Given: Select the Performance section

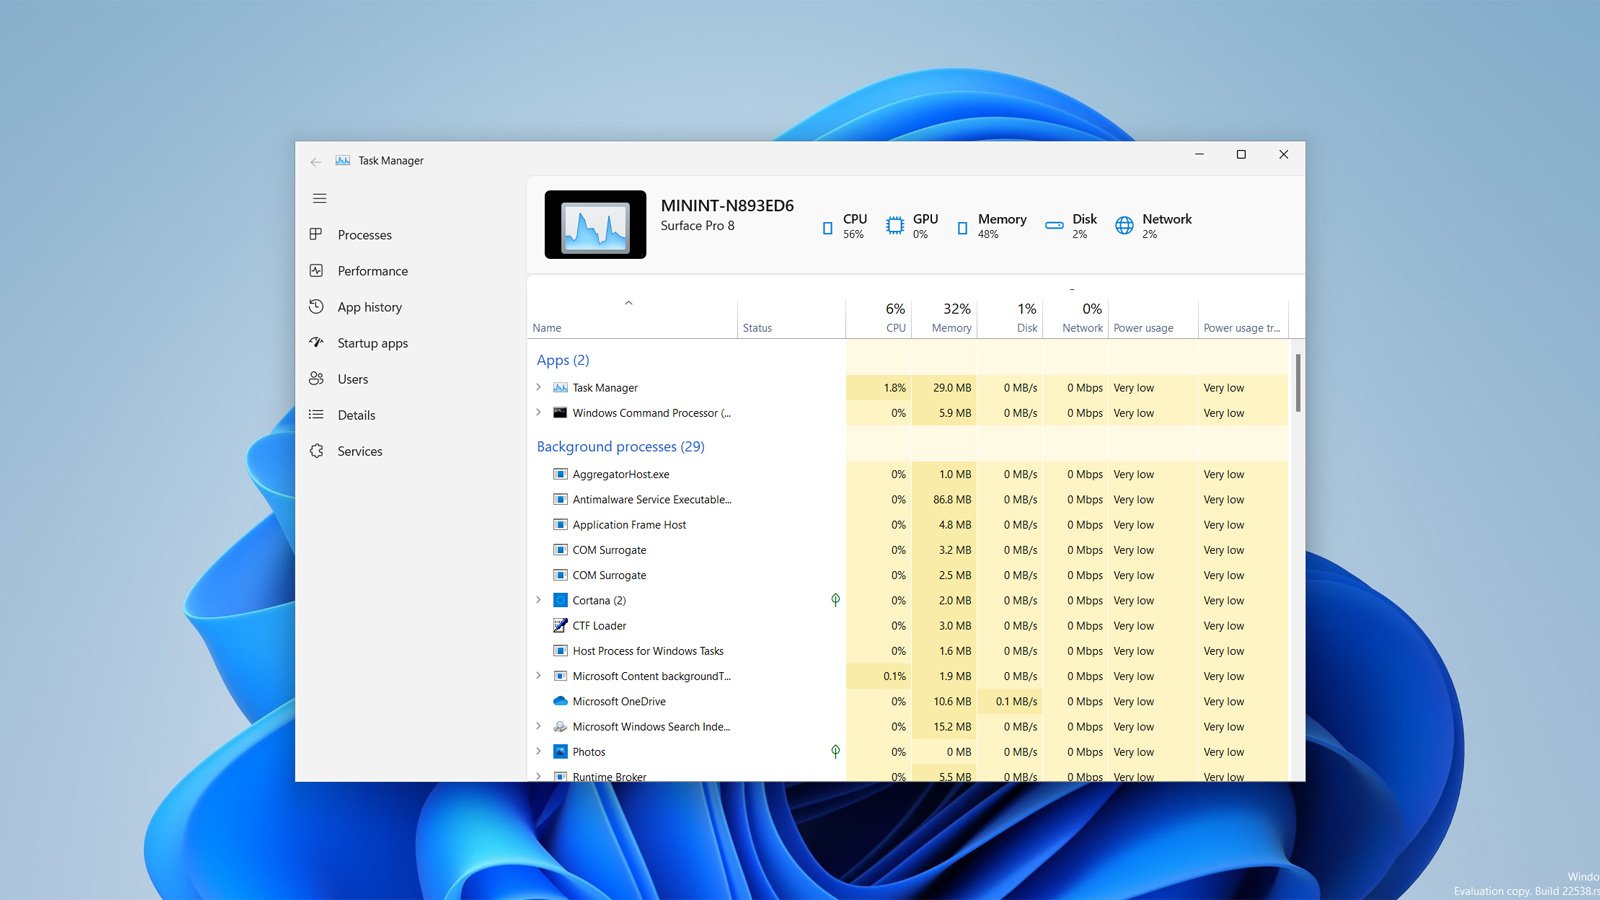Looking at the screenshot, I should [x=372, y=270].
